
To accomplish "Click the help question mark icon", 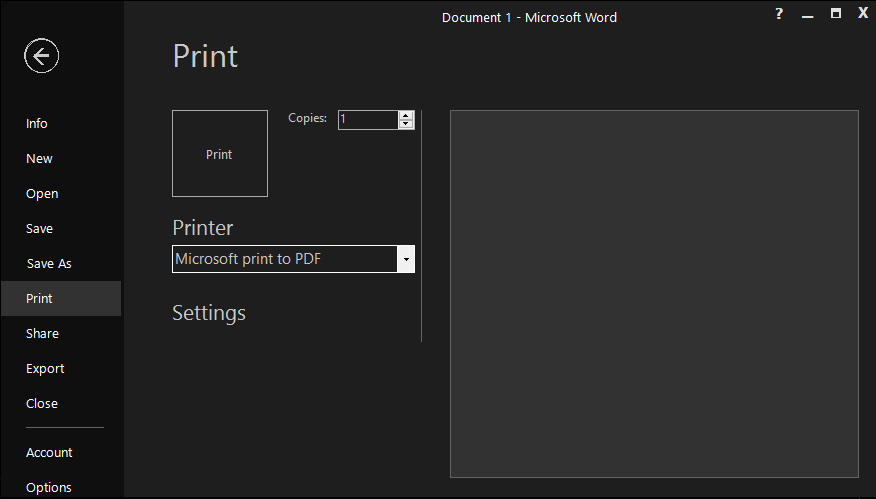I will click(x=779, y=14).
